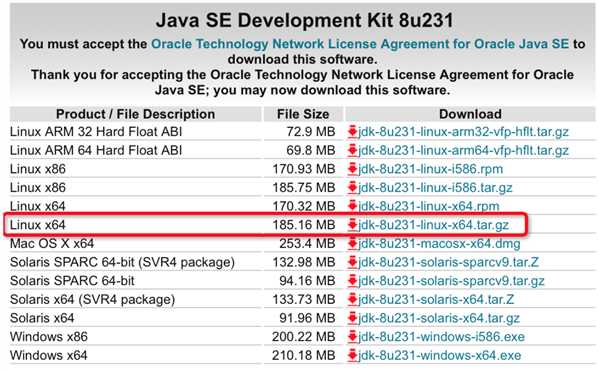The image size is (598, 371).
Task: Click the Product / File Description column header
Action: point(135,114)
